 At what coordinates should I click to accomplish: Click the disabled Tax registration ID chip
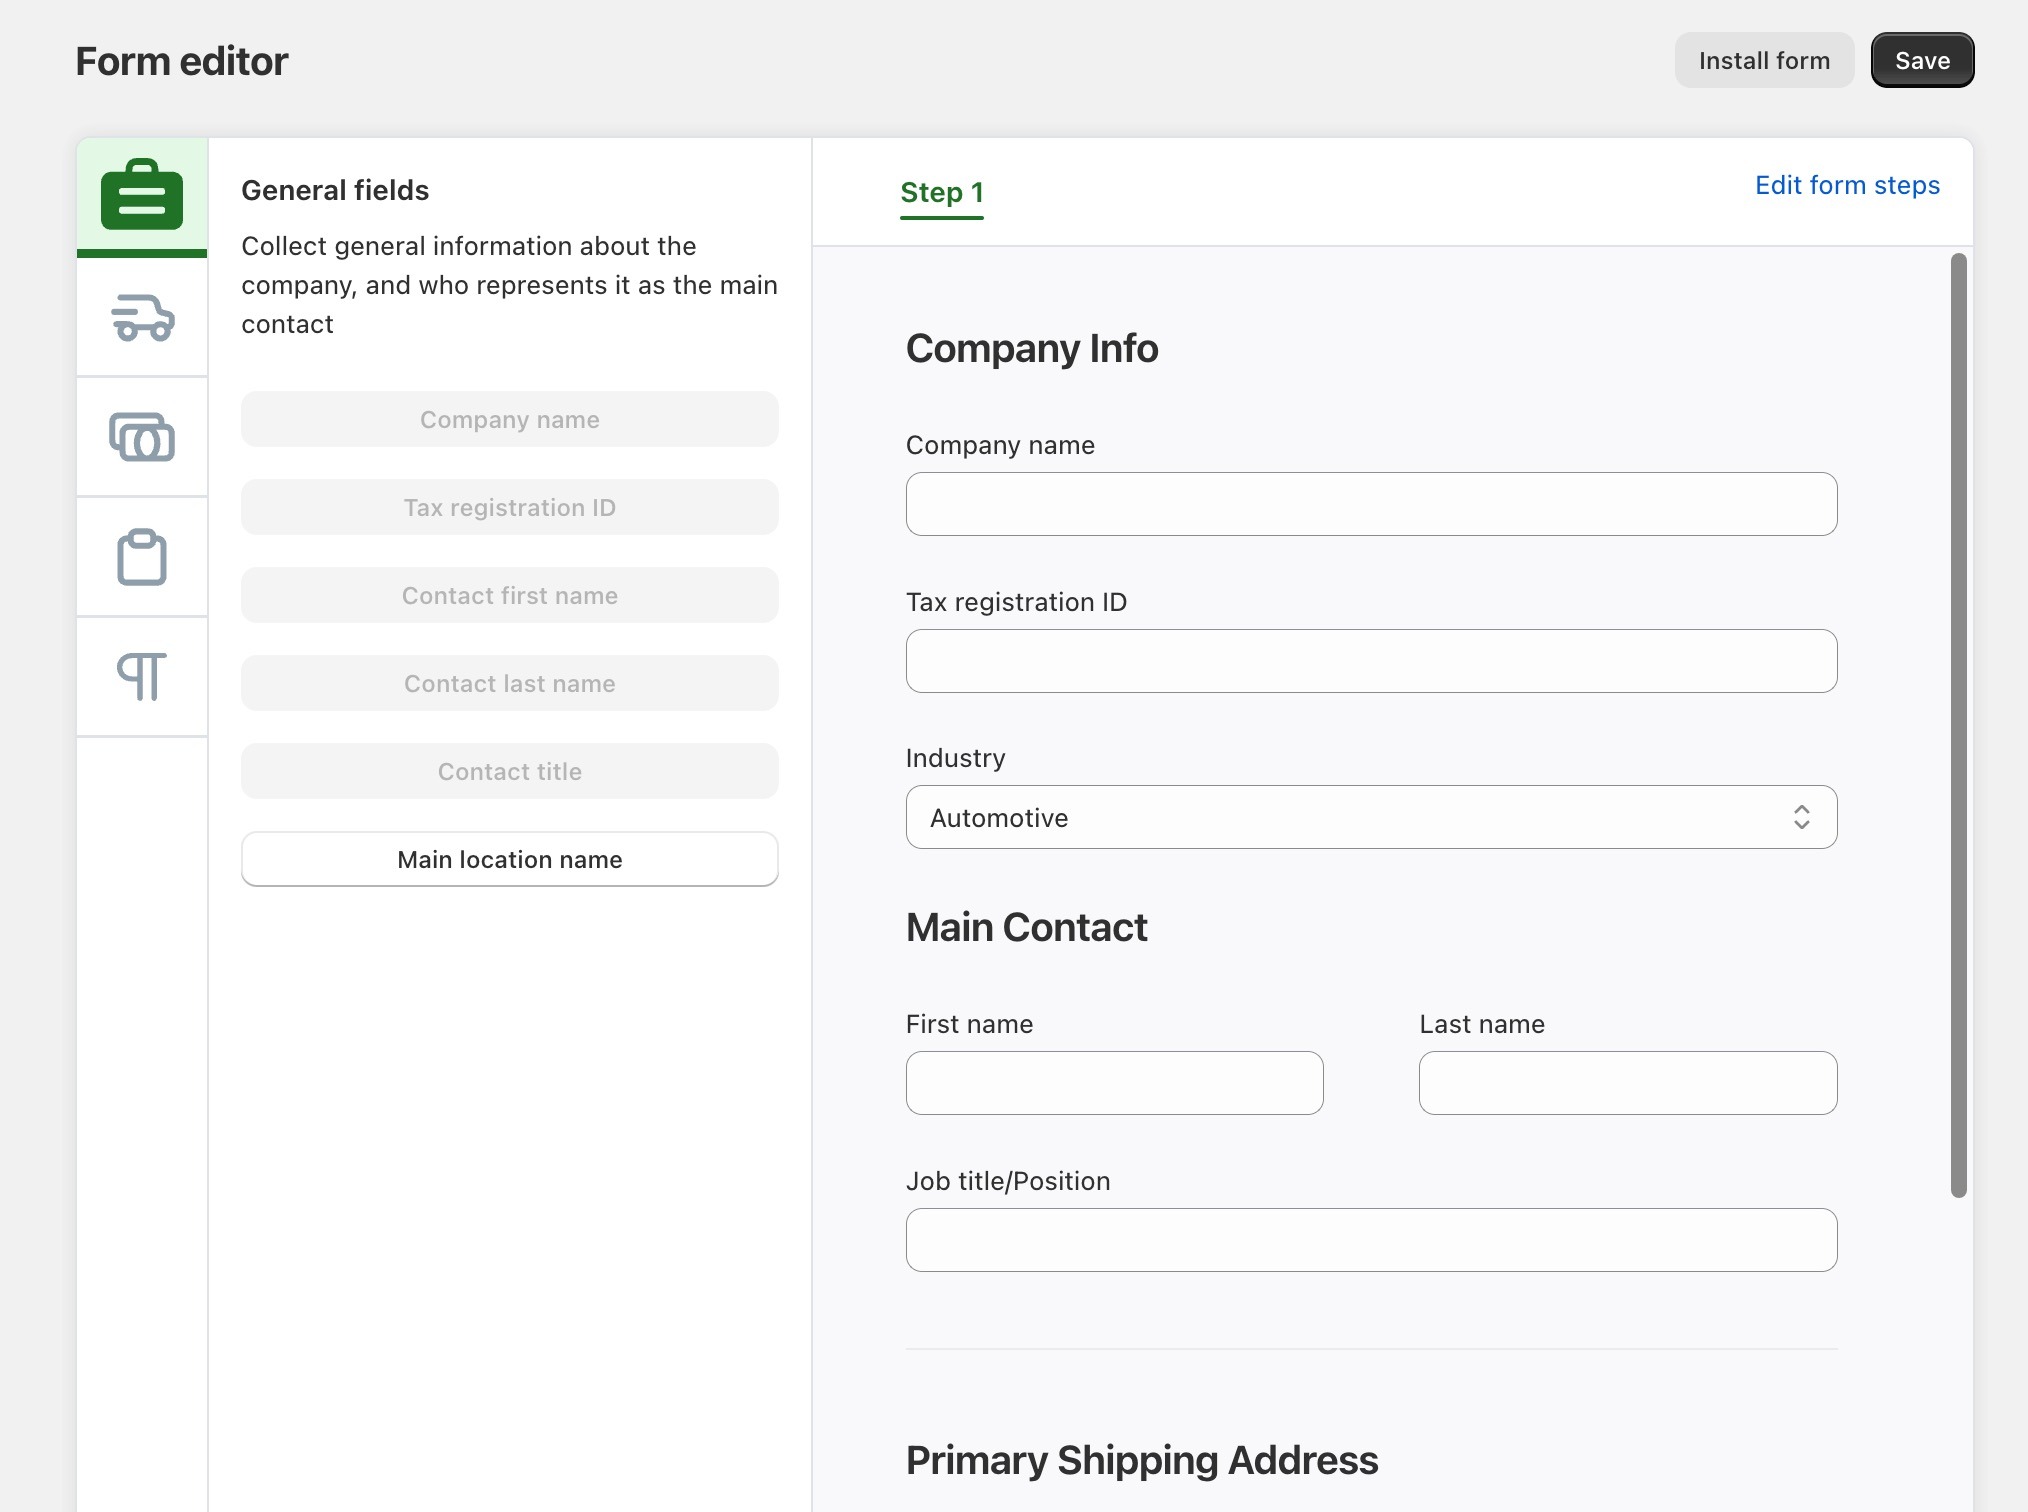[510, 507]
